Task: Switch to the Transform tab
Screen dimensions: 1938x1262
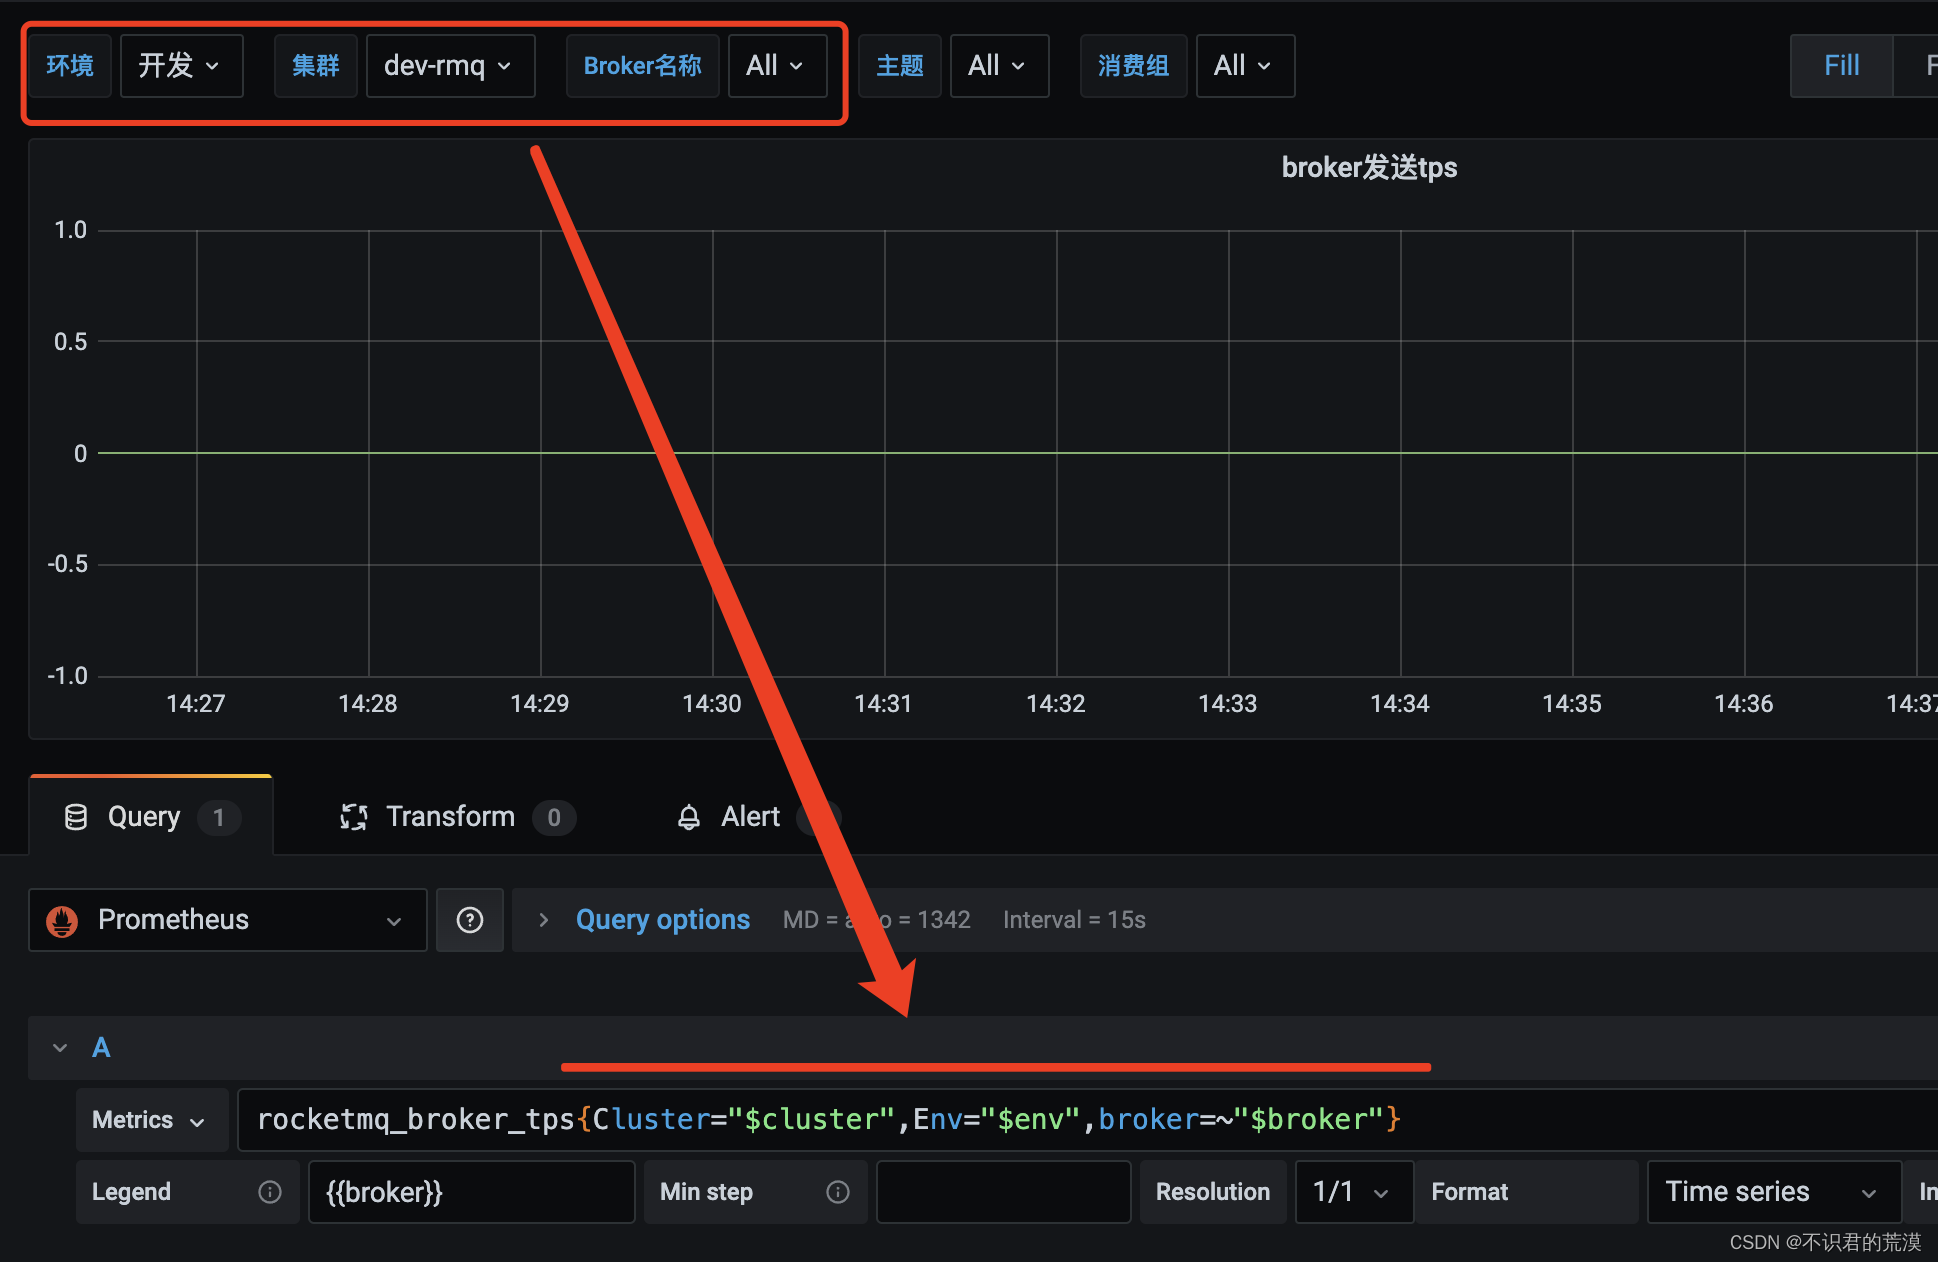Action: pos(450,817)
